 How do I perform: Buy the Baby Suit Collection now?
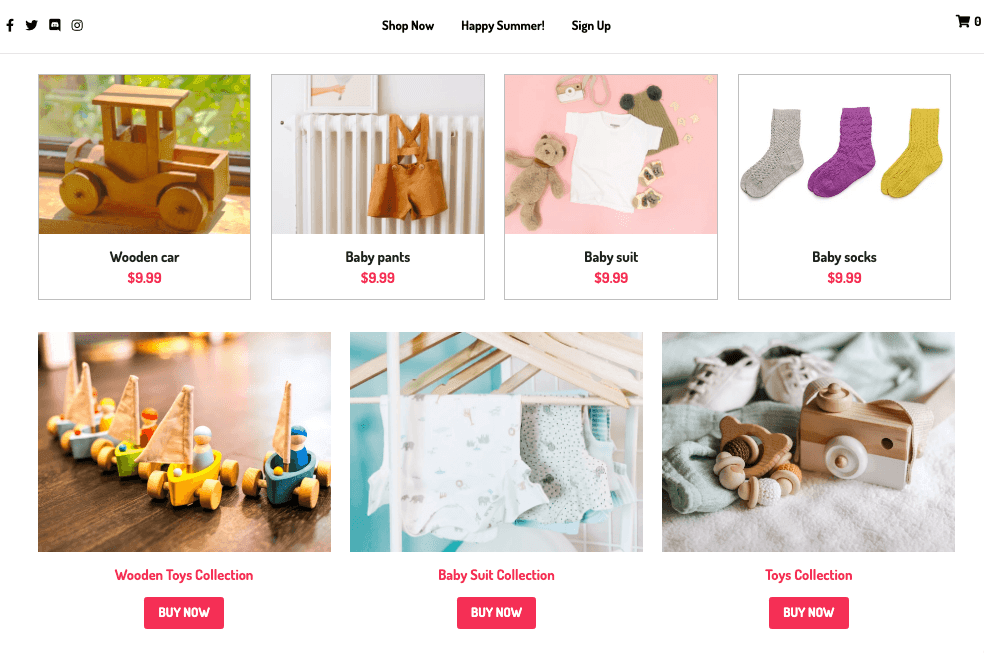pyautogui.click(x=496, y=612)
